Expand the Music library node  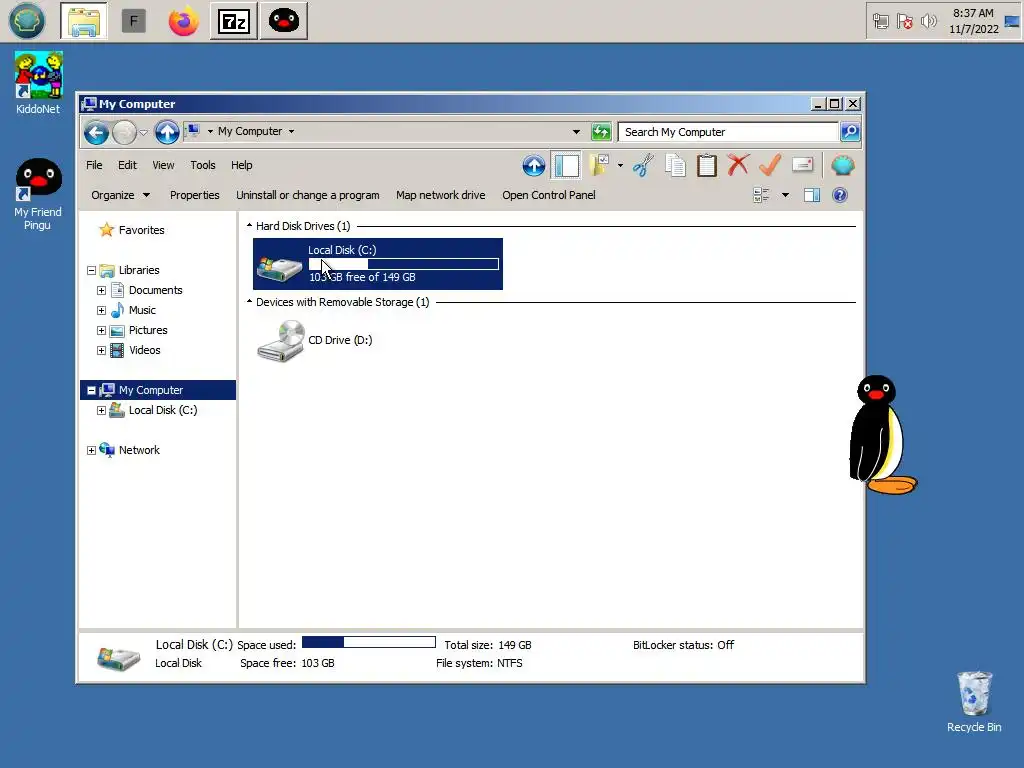click(x=101, y=310)
